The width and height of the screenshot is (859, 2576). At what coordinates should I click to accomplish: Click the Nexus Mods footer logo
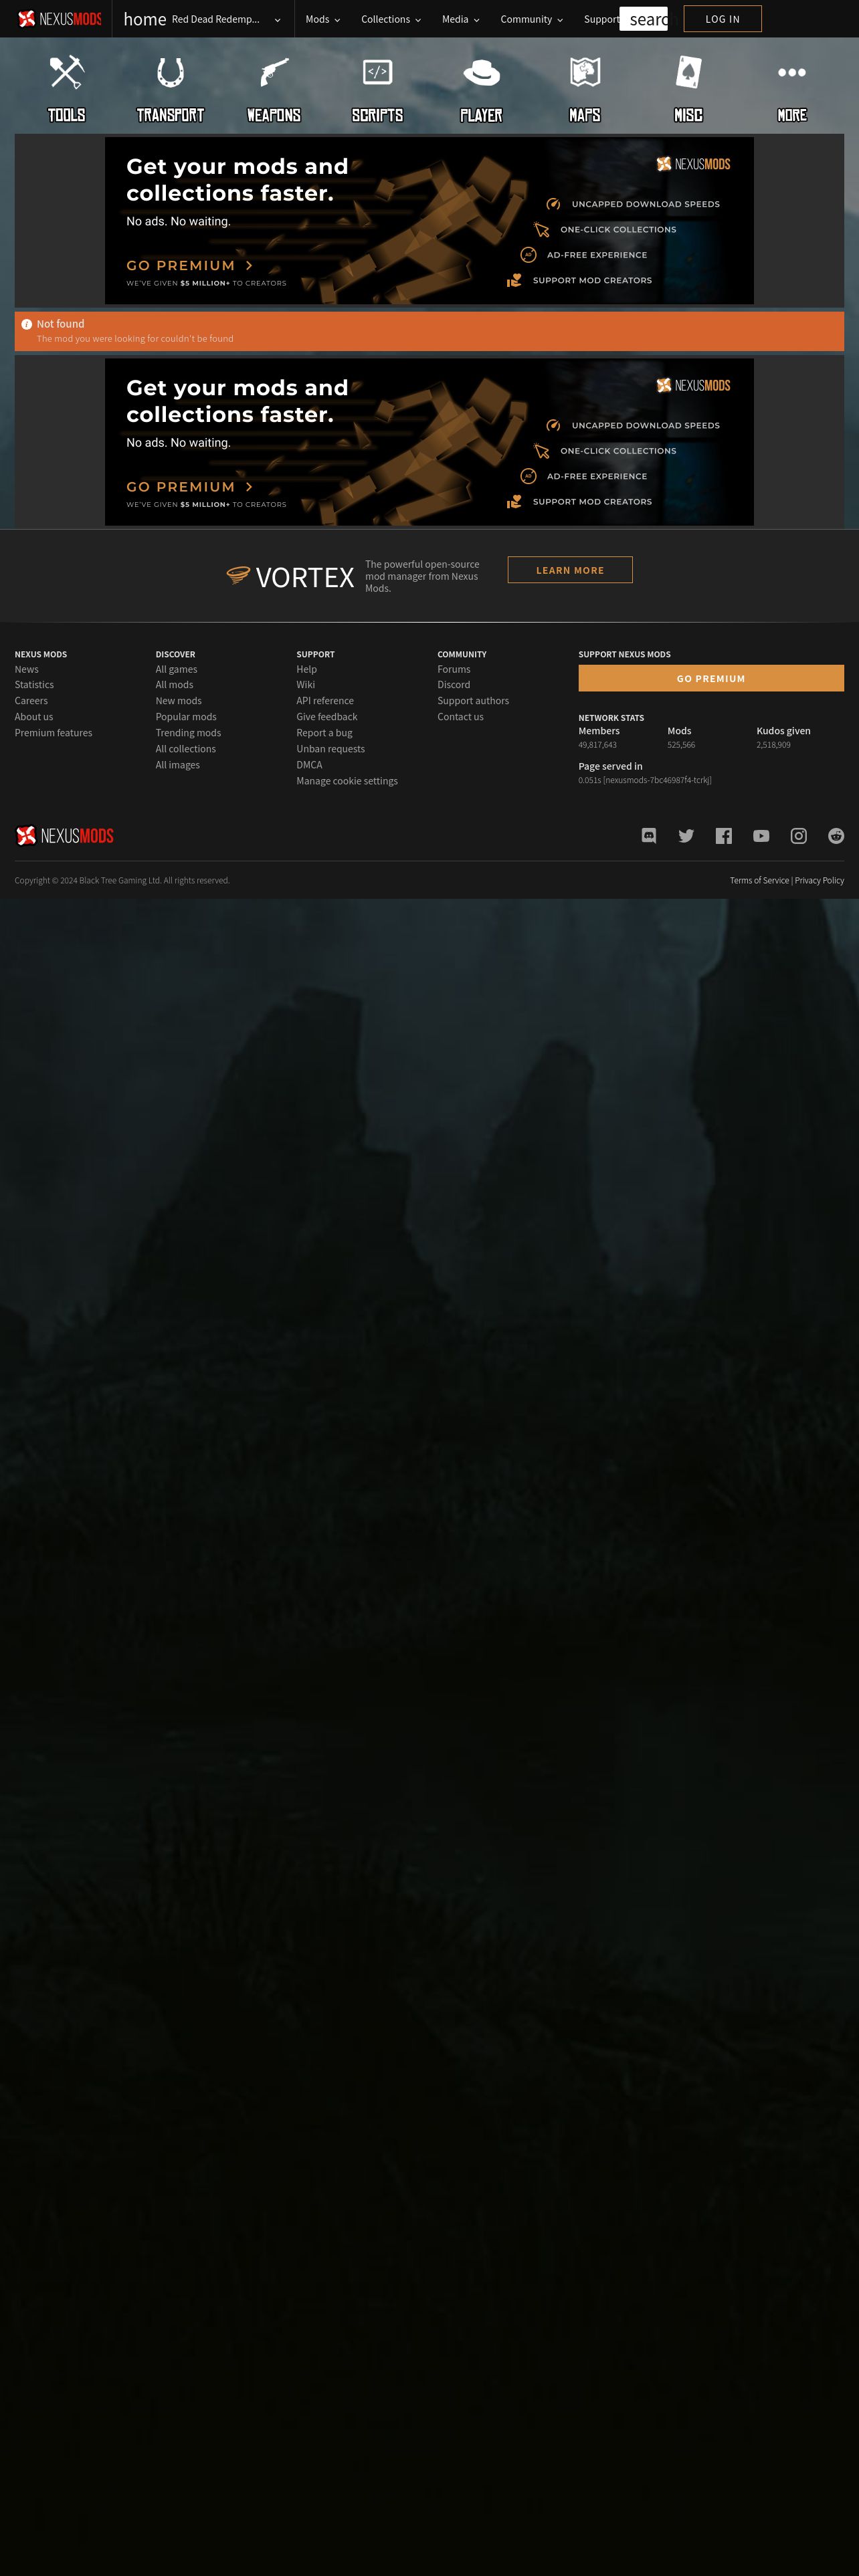pos(65,835)
